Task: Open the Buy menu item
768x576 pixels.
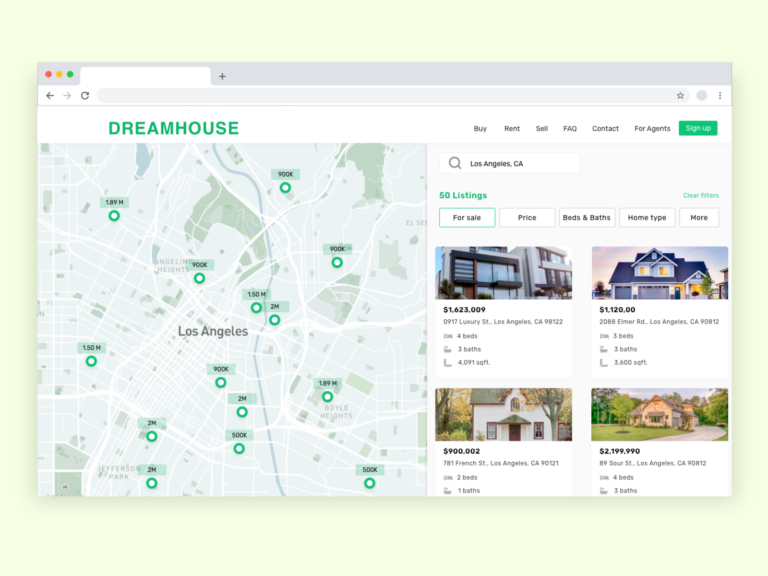Action: coord(480,129)
